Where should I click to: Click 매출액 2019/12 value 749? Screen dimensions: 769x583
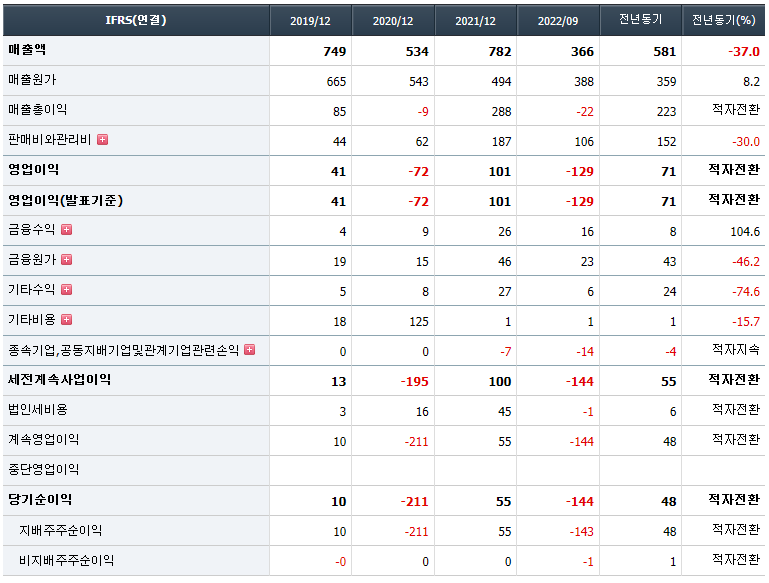[x=335, y=51]
